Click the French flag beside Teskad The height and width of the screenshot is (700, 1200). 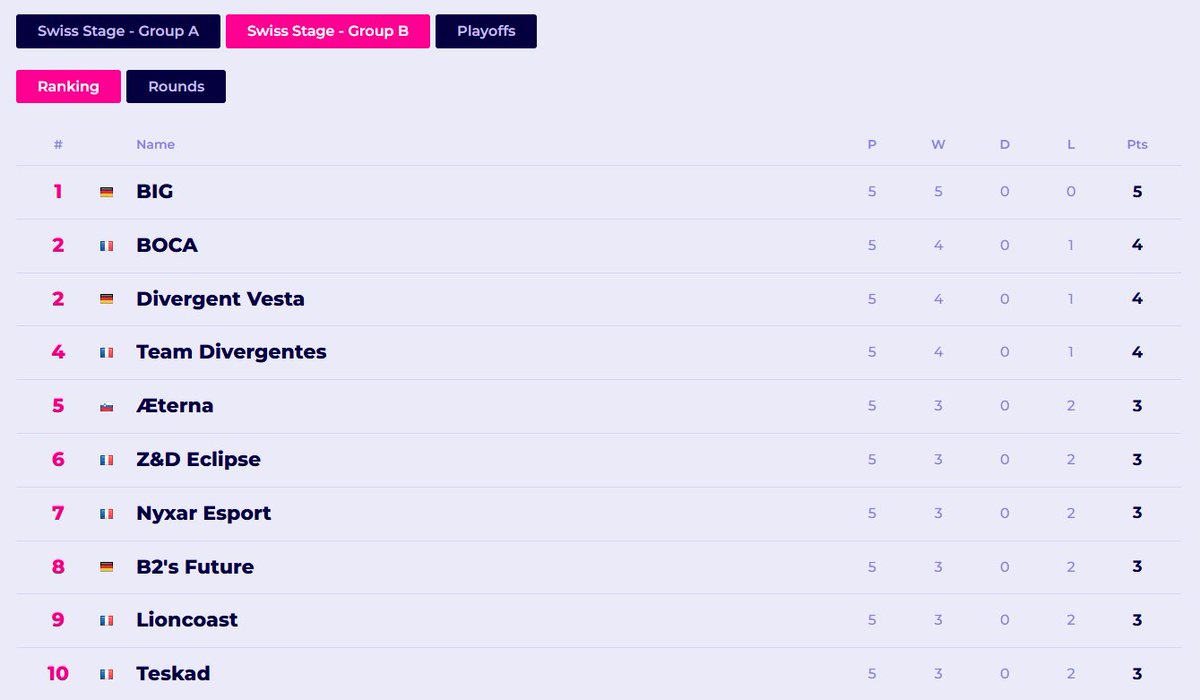(106, 674)
